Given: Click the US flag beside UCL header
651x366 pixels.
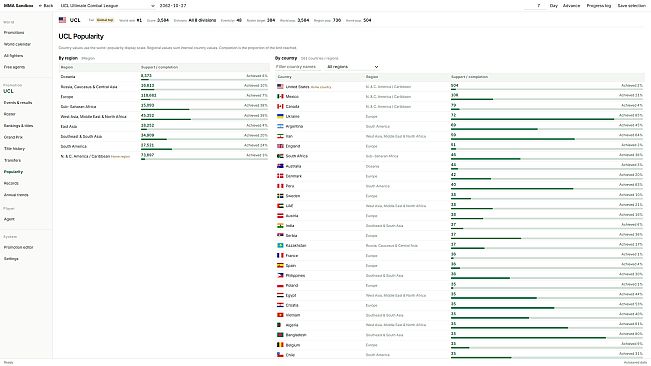Looking at the screenshot, I should [62, 20].
